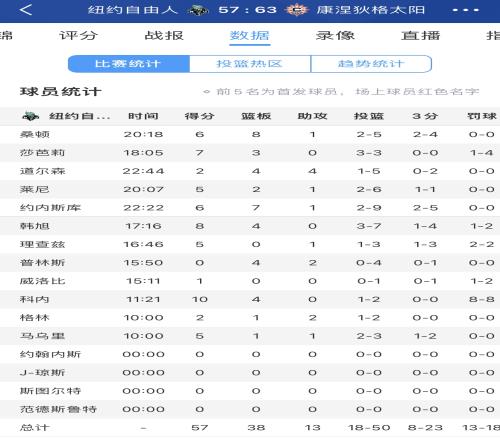Open the 直播 tab
Viewport: 500px width, 440px height.
[x=421, y=35]
